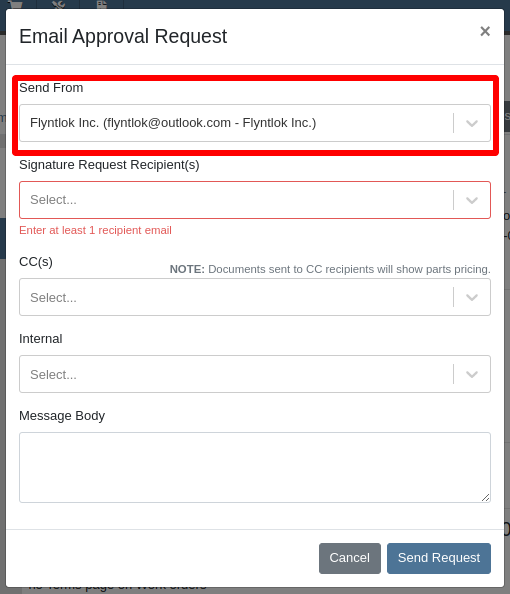510x594 pixels.
Task: Click the Flyntlok Inc. sender value
Action: pos(173,123)
